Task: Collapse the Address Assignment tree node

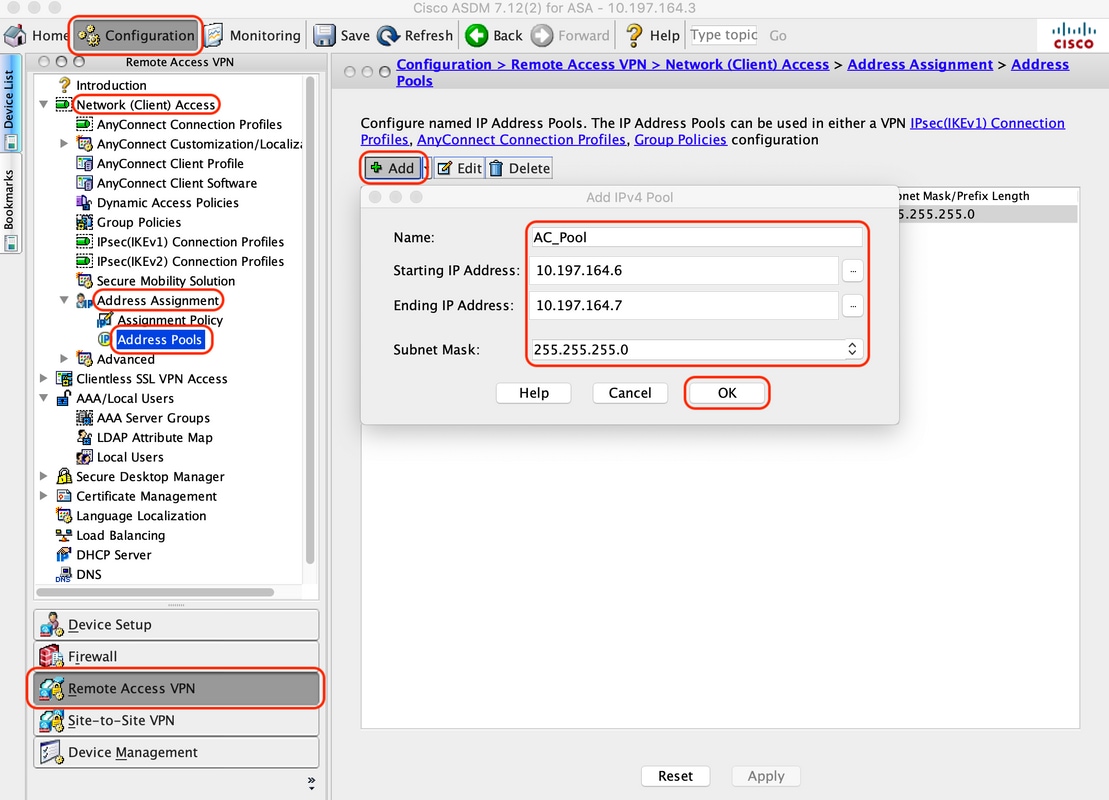Action: pos(64,301)
